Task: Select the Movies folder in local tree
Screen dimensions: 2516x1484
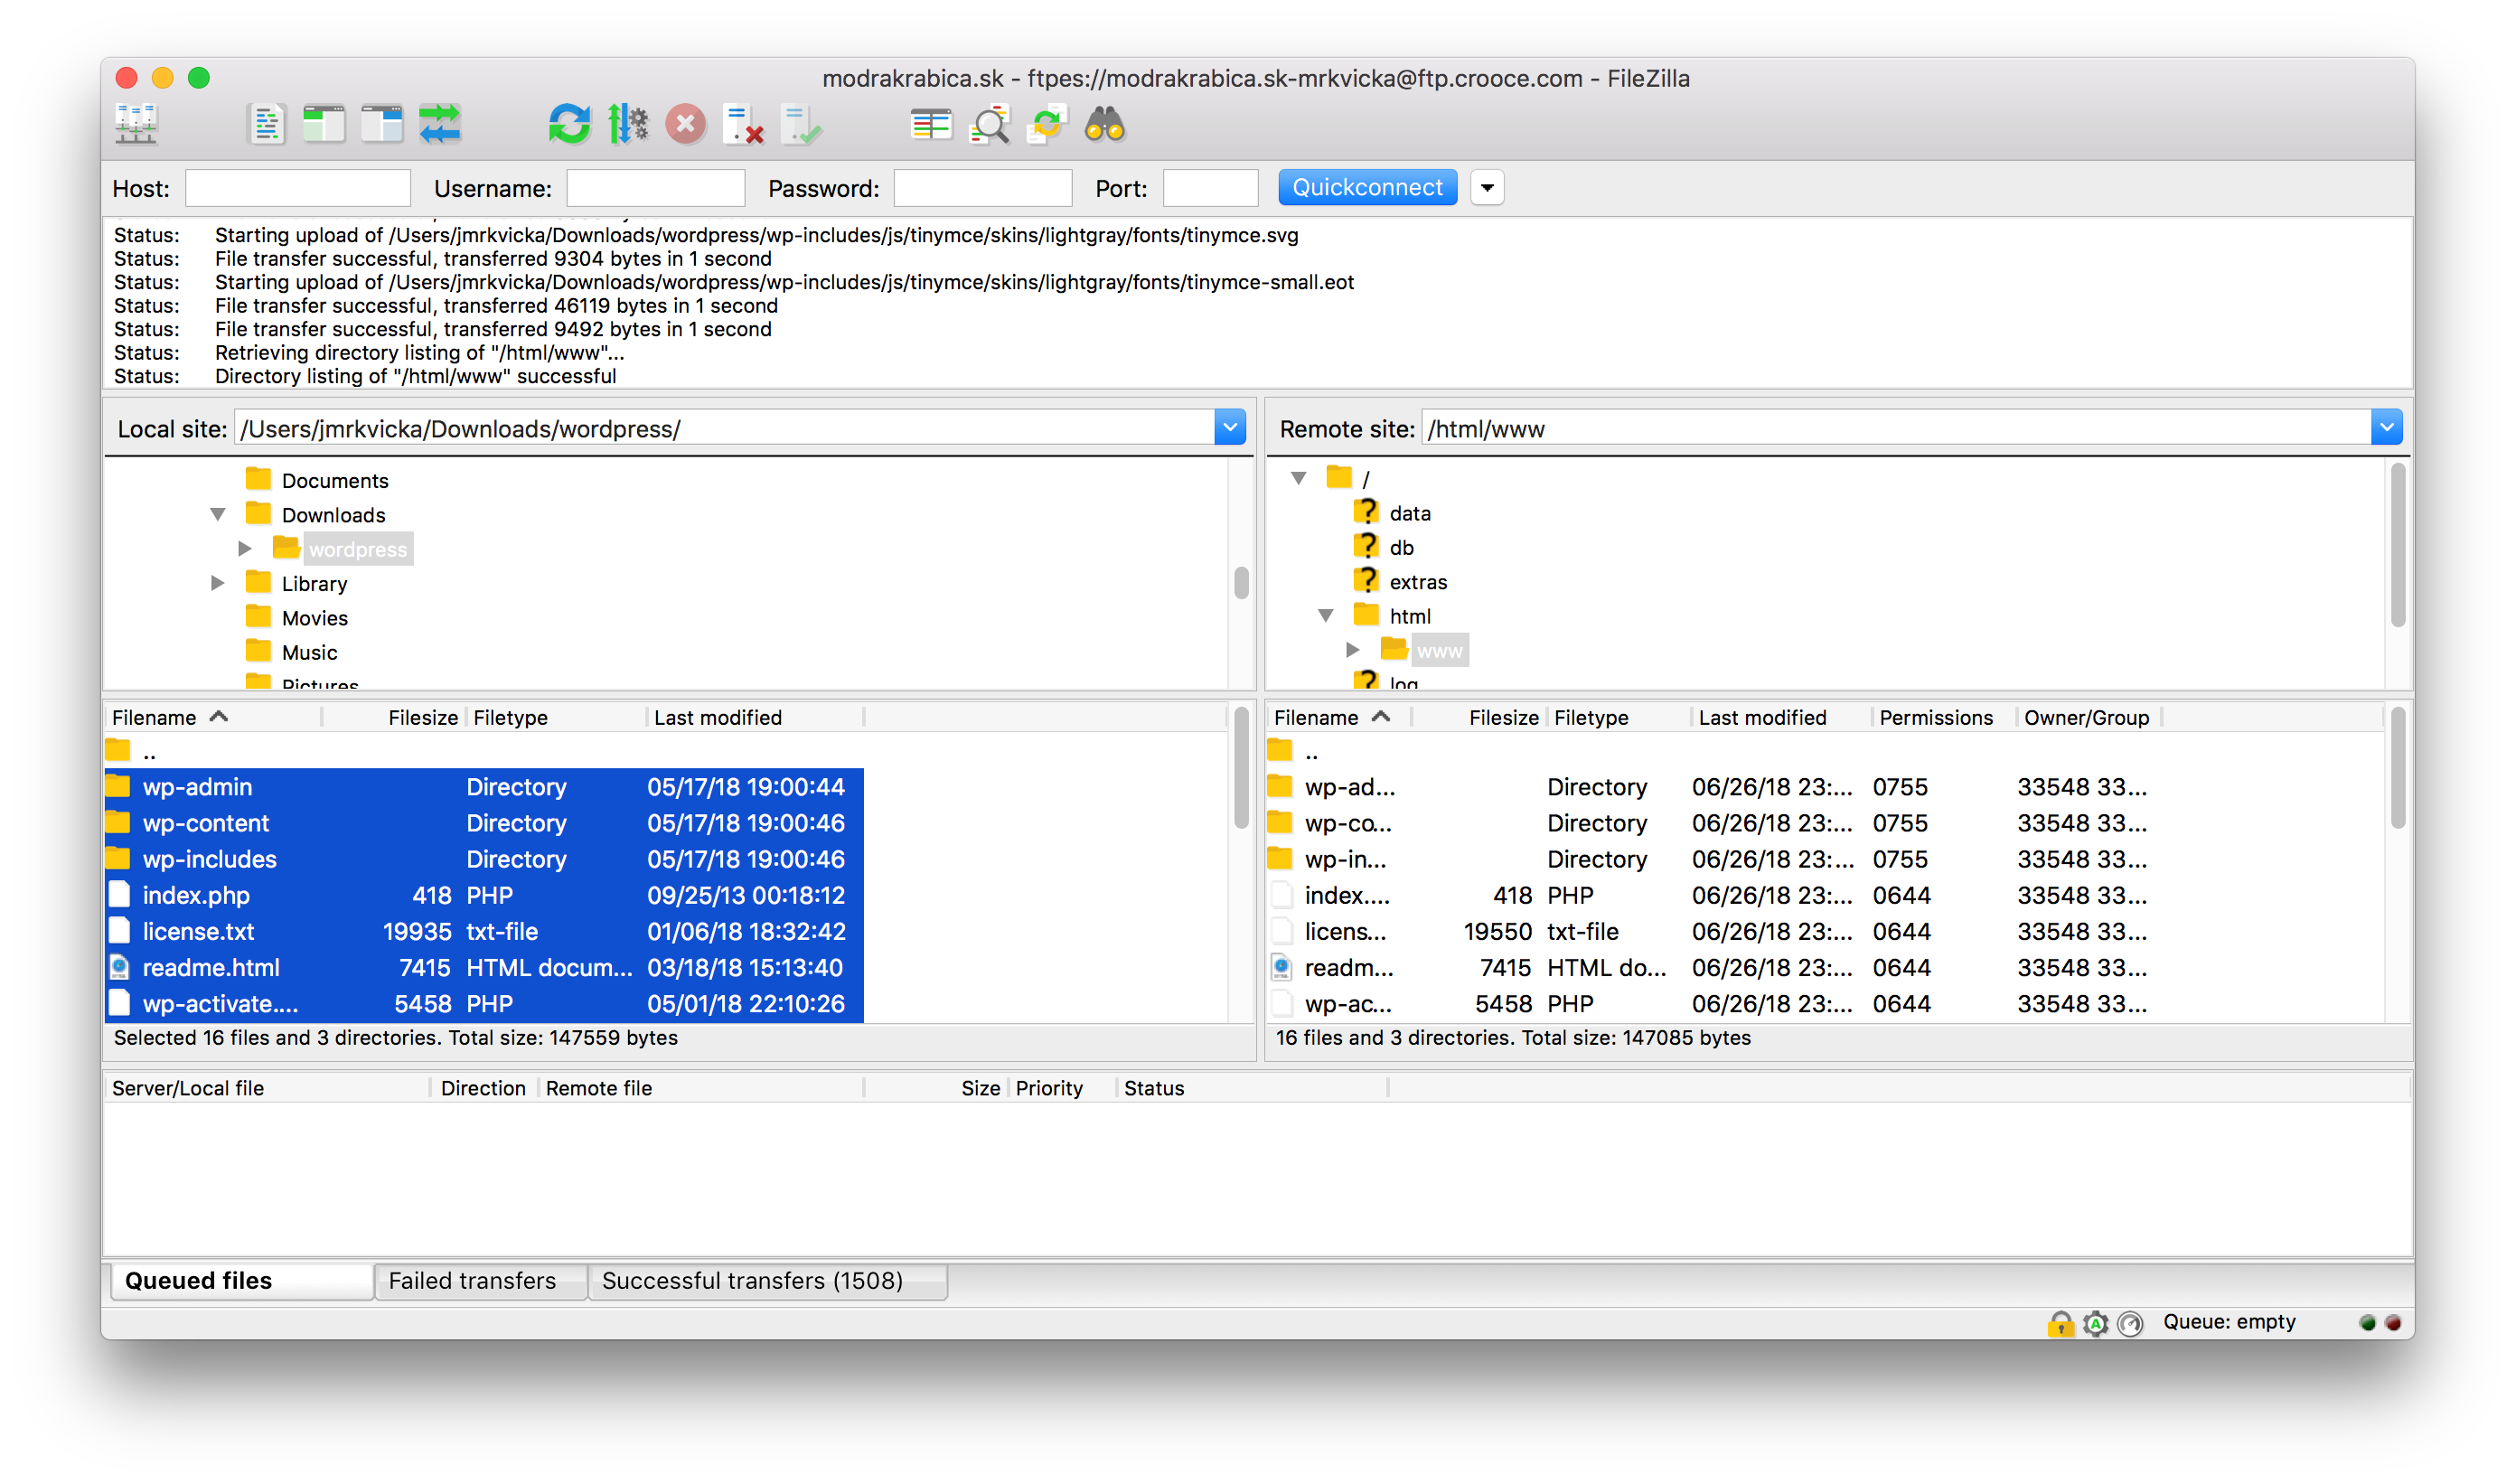Action: click(x=314, y=618)
